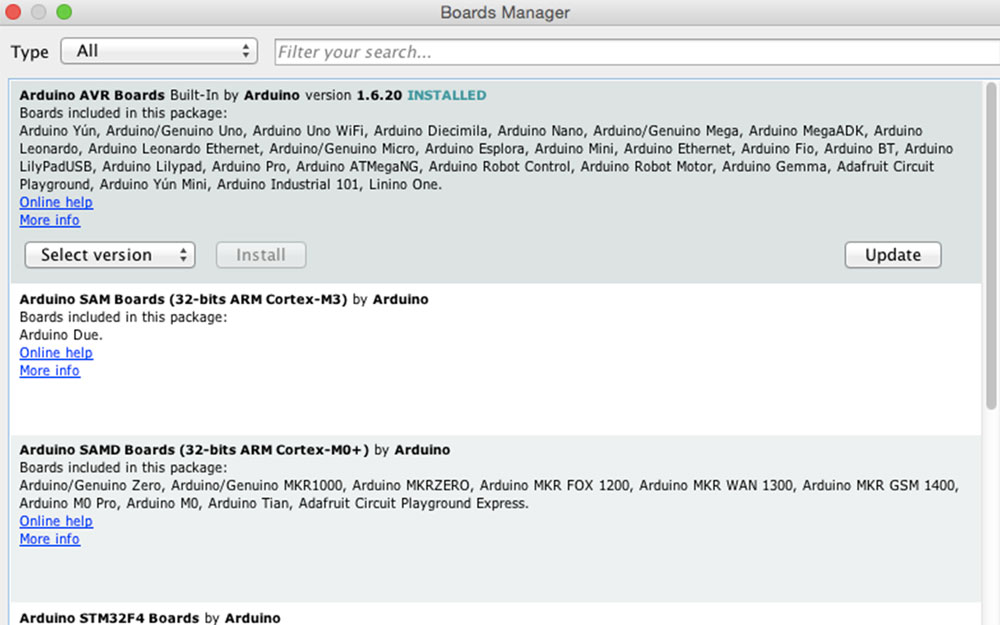Click the INSTALLED status label
Image resolution: width=1000 pixels, height=625 pixels.
coord(446,95)
